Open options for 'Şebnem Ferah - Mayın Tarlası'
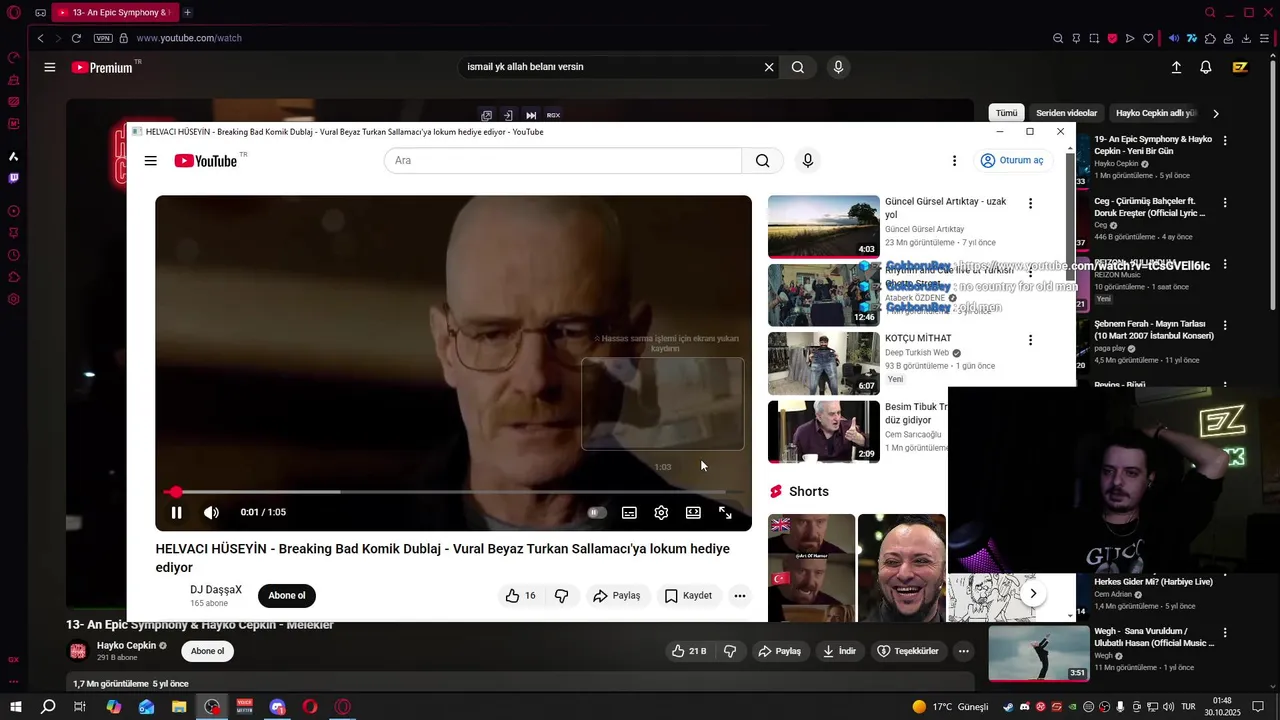Screen dimensions: 1280x720 1225,325
